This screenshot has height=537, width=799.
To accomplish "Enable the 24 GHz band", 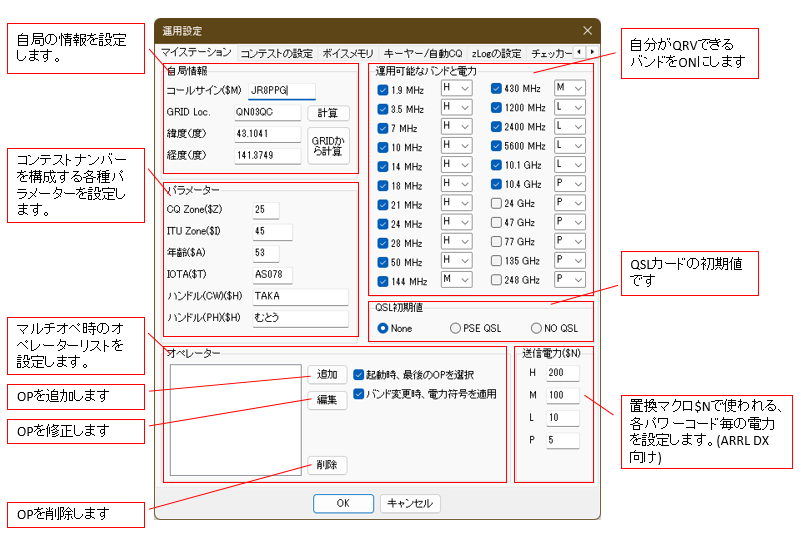I will pos(496,203).
